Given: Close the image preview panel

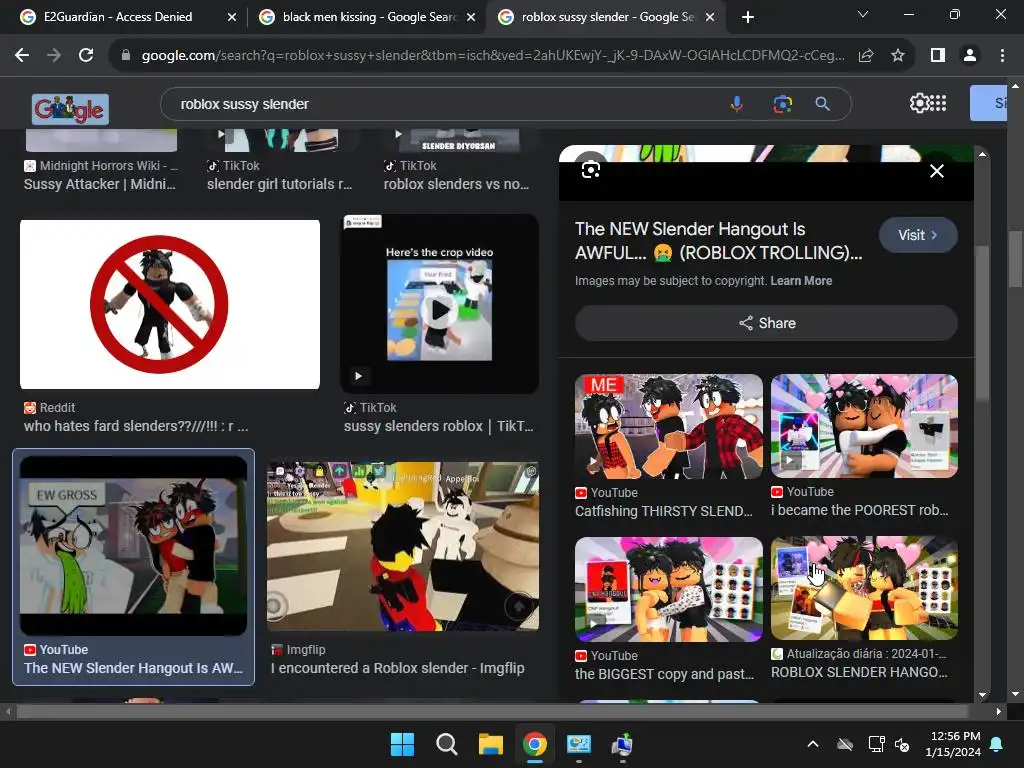Looking at the screenshot, I should pyautogui.click(x=936, y=171).
